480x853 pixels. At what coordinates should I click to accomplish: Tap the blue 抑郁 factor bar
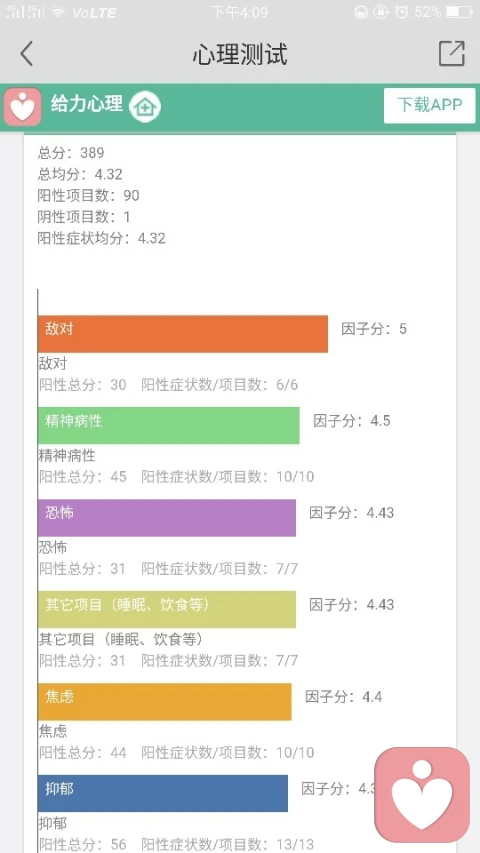pos(163,793)
